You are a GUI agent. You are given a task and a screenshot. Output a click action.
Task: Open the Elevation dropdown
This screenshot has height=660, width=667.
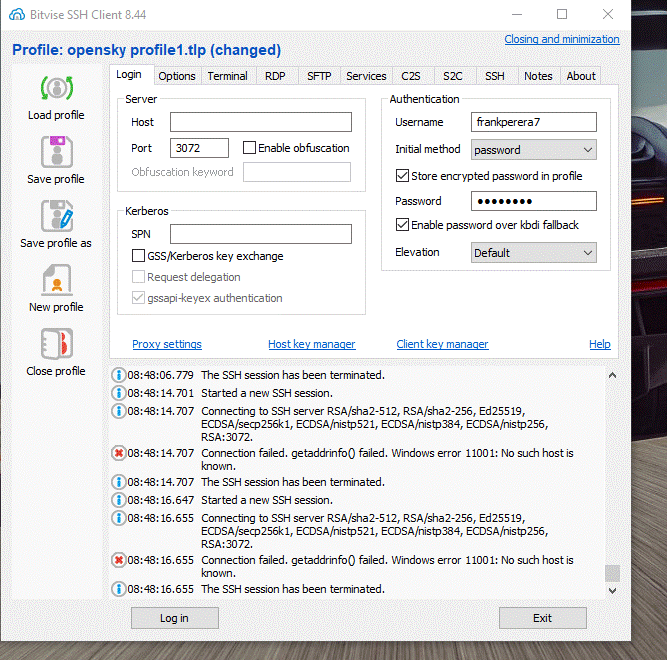coord(533,253)
